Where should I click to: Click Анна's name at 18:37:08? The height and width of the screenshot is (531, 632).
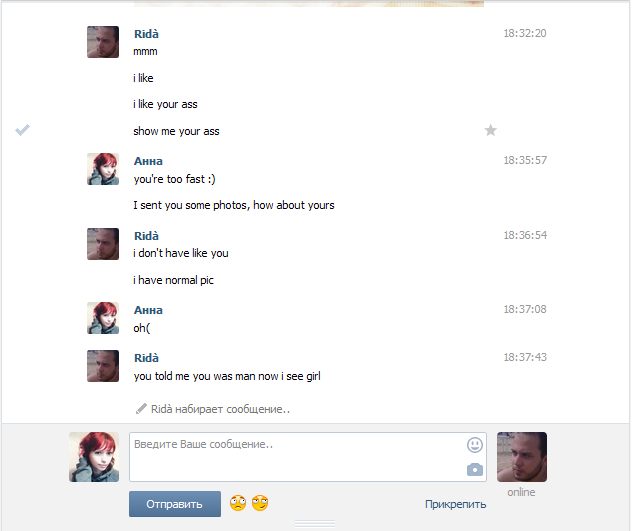pyautogui.click(x=148, y=310)
